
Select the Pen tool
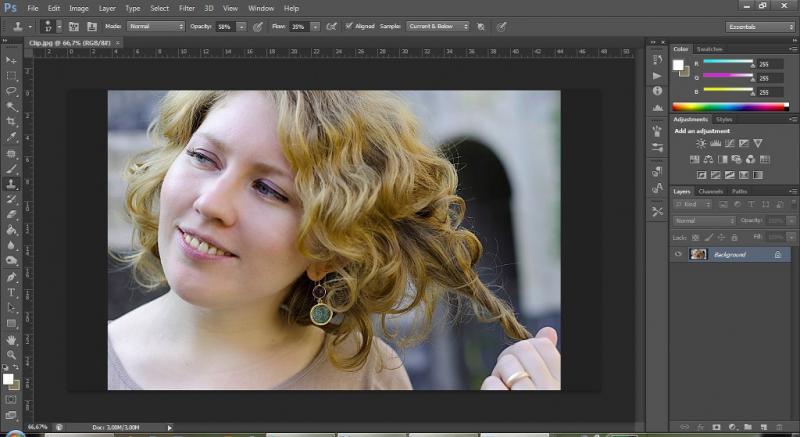pyautogui.click(x=11, y=277)
